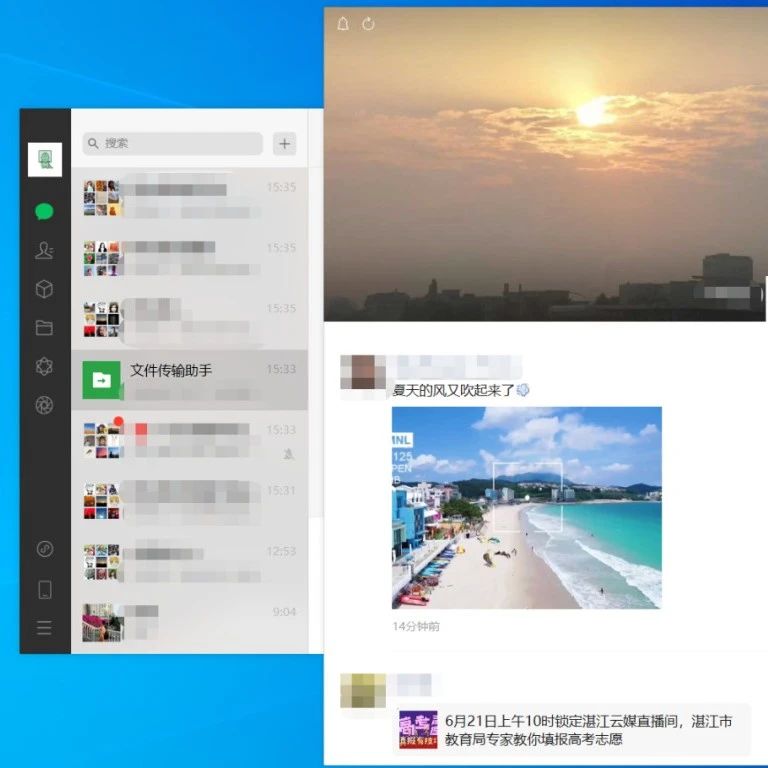Click the notification bell icon in Moments
This screenshot has height=768, width=768.
tap(343, 24)
